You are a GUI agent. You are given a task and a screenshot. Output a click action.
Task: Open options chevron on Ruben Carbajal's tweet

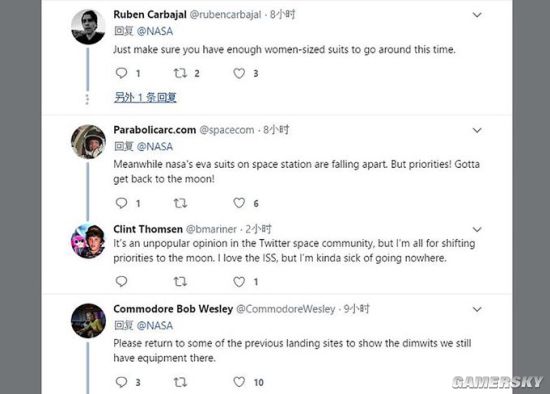477,15
